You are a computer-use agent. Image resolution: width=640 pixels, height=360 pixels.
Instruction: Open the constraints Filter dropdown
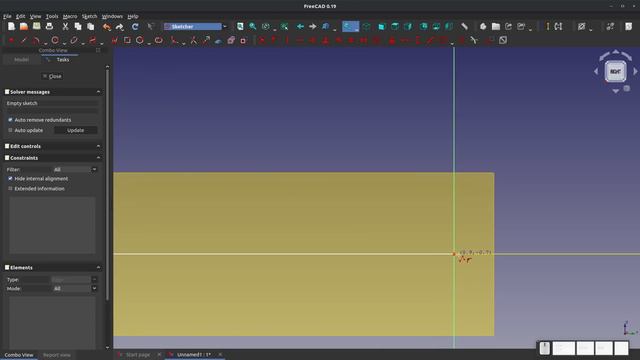coord(75,169)
